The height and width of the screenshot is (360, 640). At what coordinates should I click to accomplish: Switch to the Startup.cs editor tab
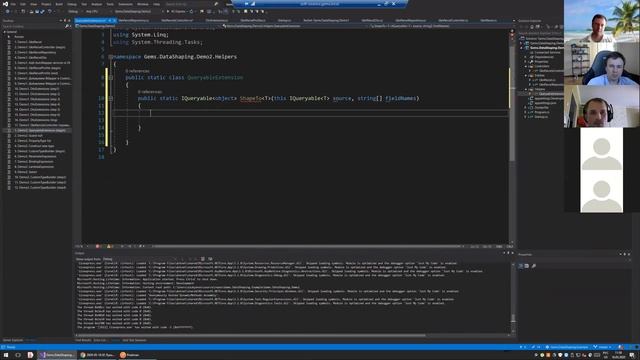click(x=284, y=20)
